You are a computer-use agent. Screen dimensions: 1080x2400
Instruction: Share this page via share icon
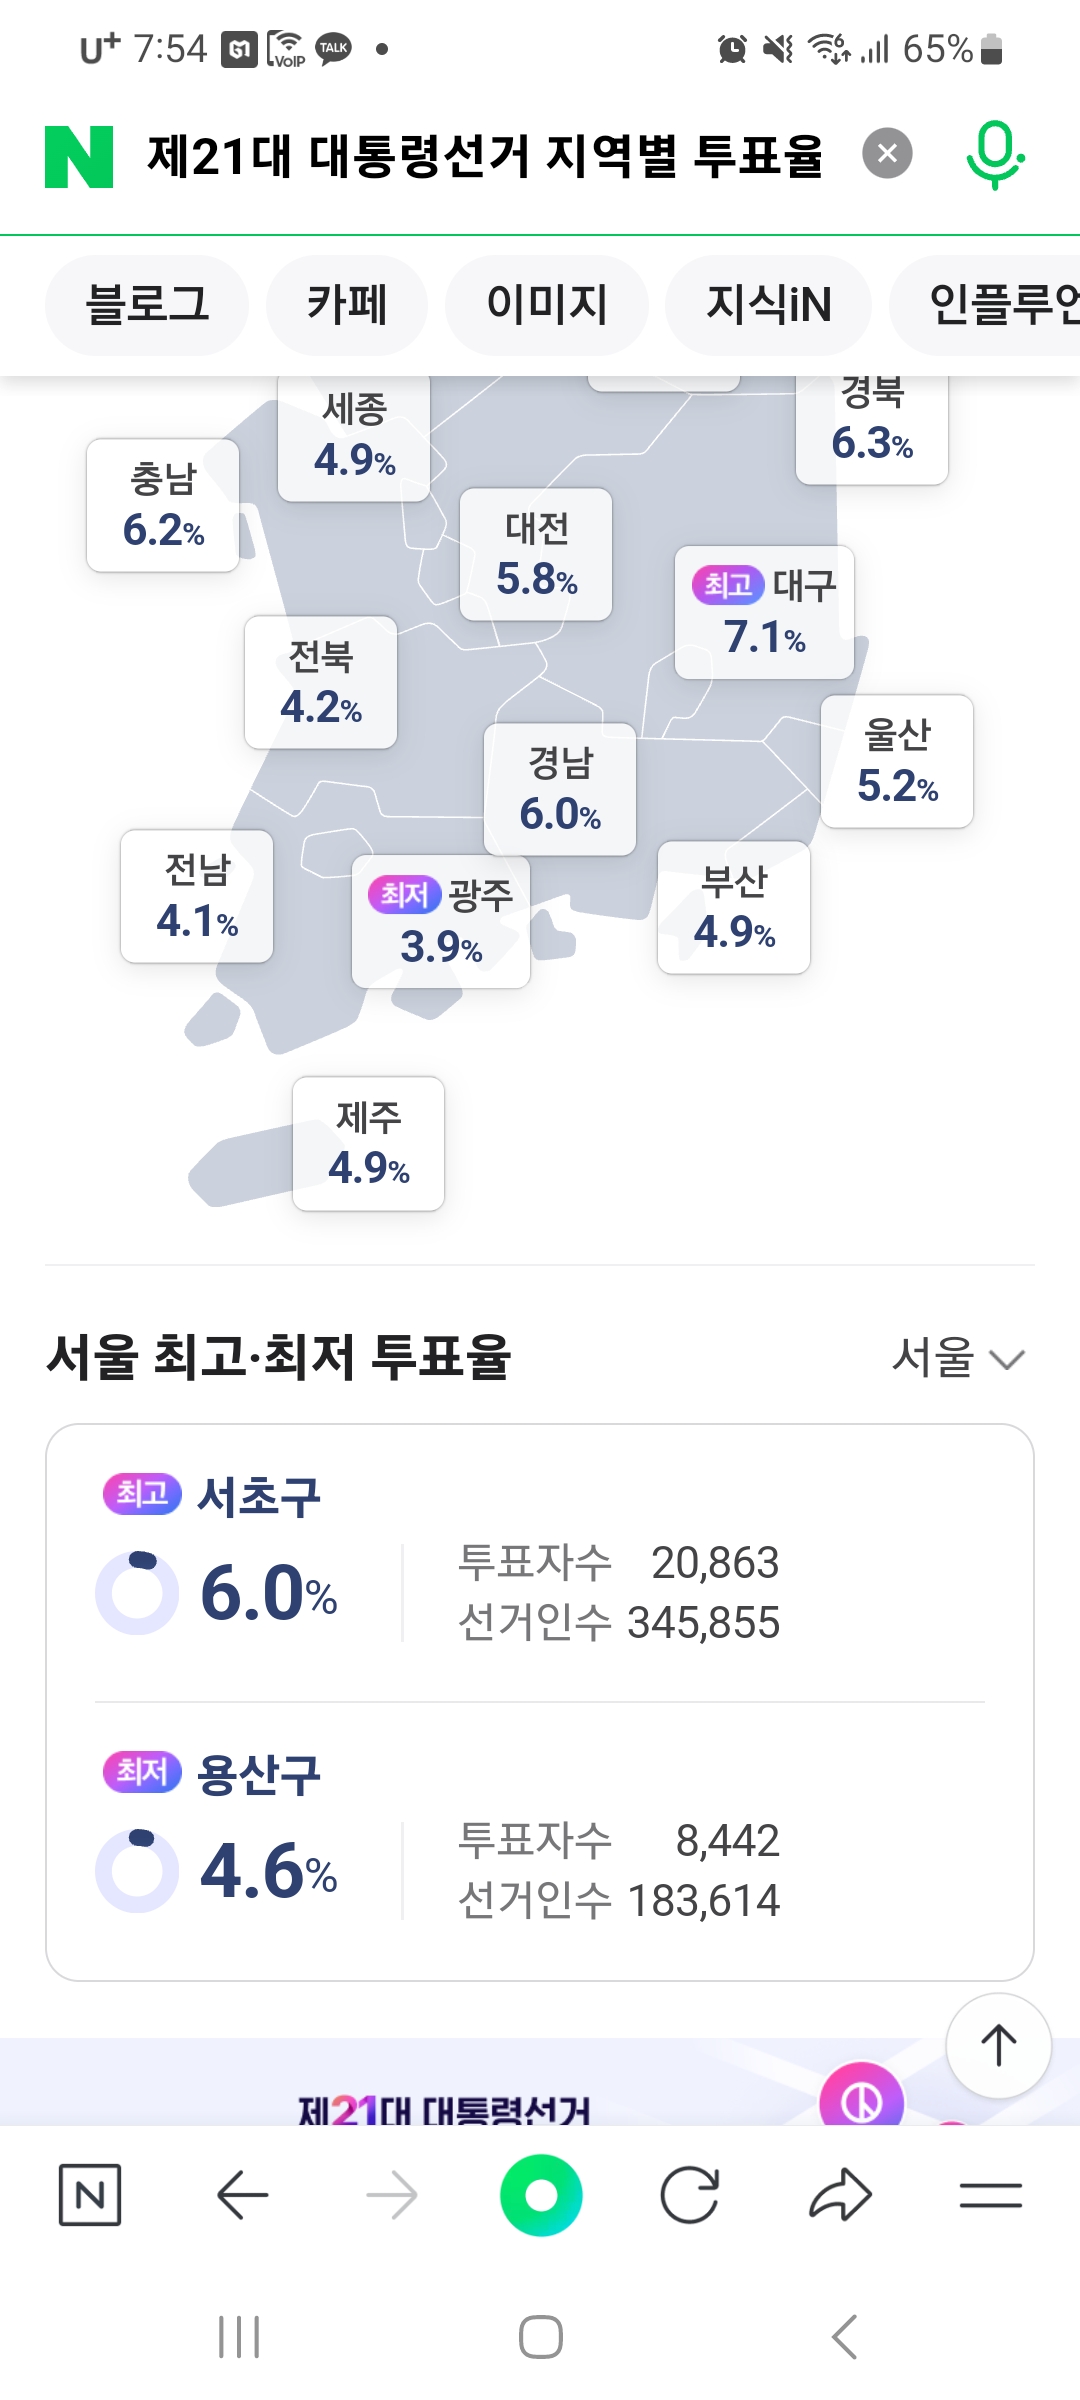[840, 2195]
